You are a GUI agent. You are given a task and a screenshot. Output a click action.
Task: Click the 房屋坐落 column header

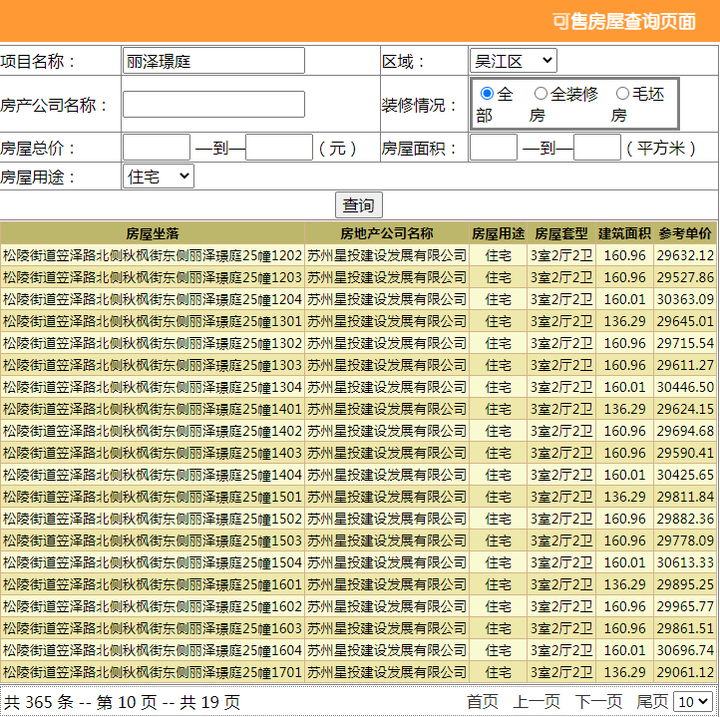click(x=152, y=233)
